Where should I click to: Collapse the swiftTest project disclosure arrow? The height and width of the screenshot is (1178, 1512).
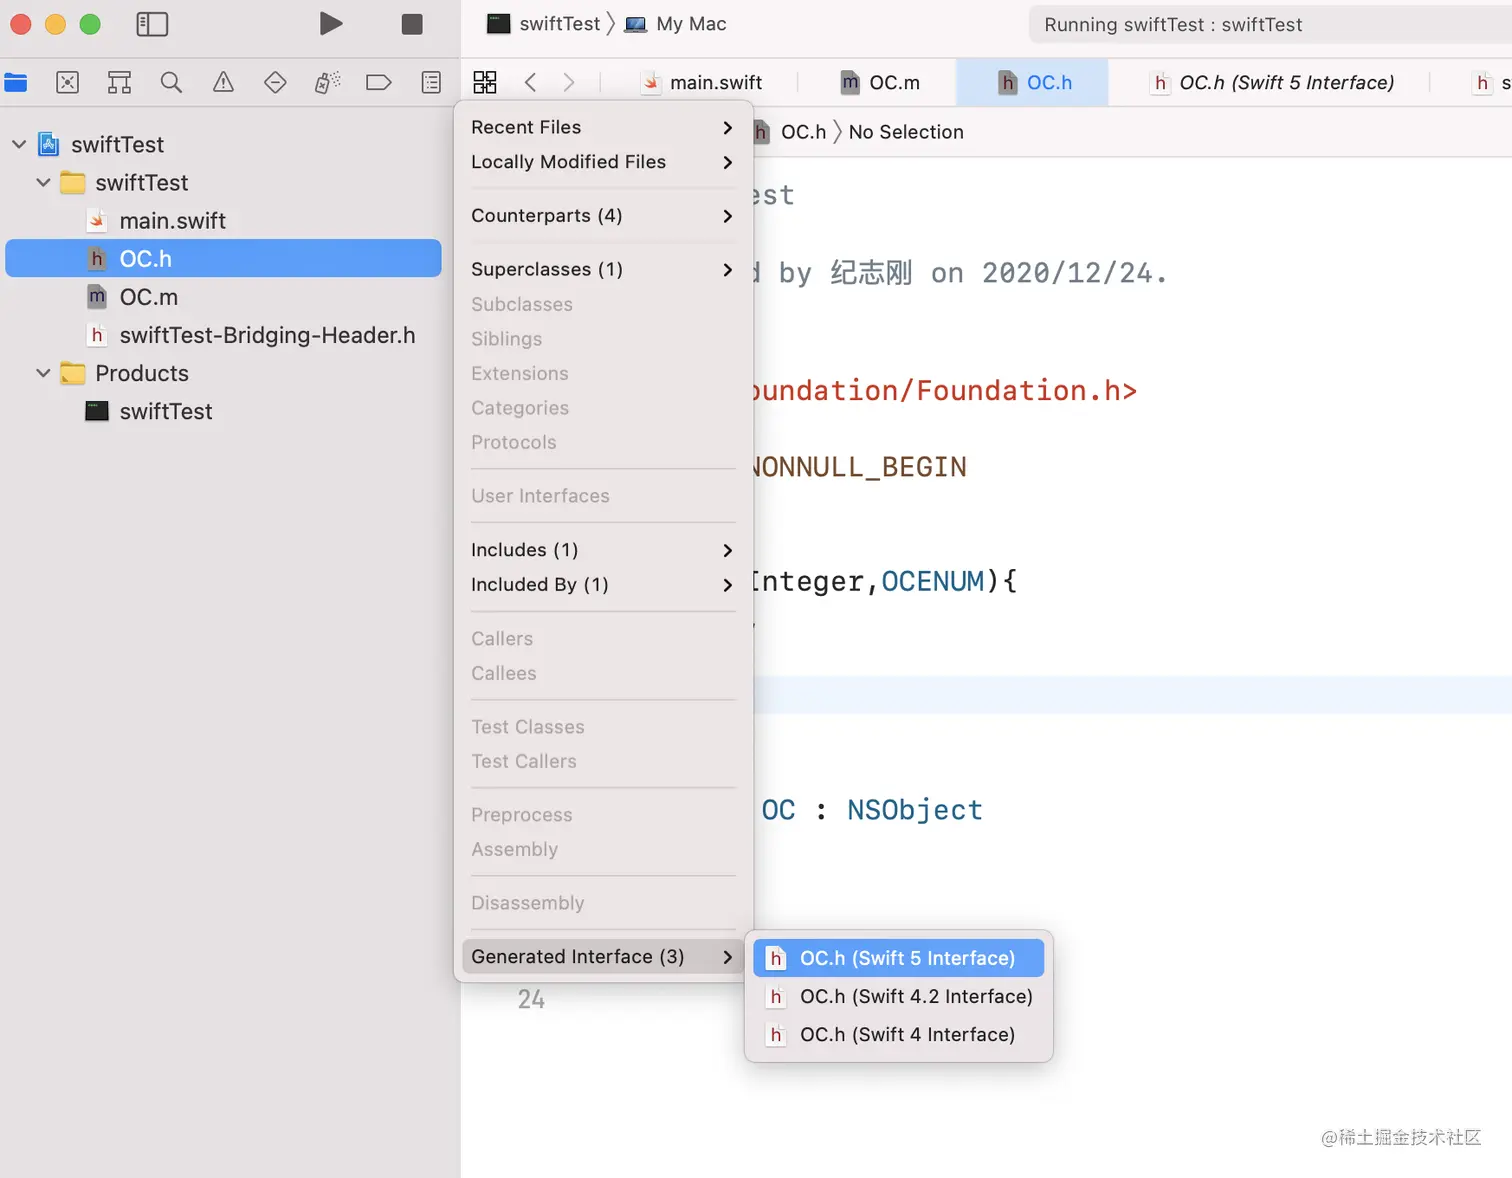click(x=19, y=144)
